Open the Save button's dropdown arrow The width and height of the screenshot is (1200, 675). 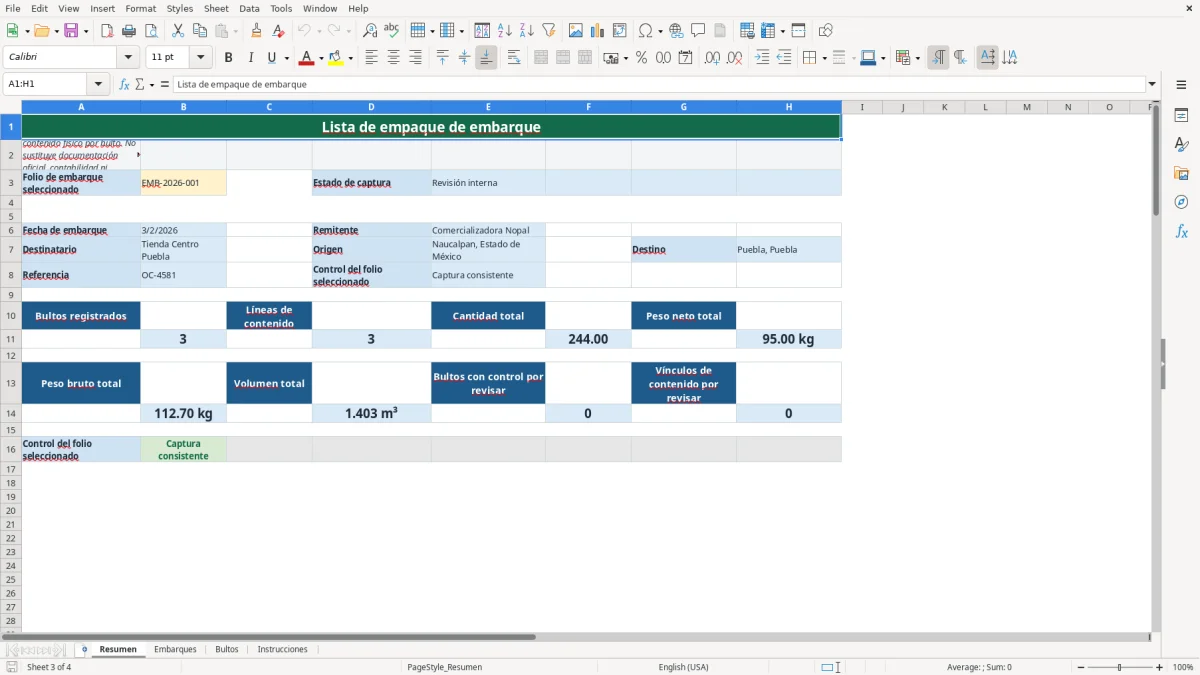click(86, 31)
